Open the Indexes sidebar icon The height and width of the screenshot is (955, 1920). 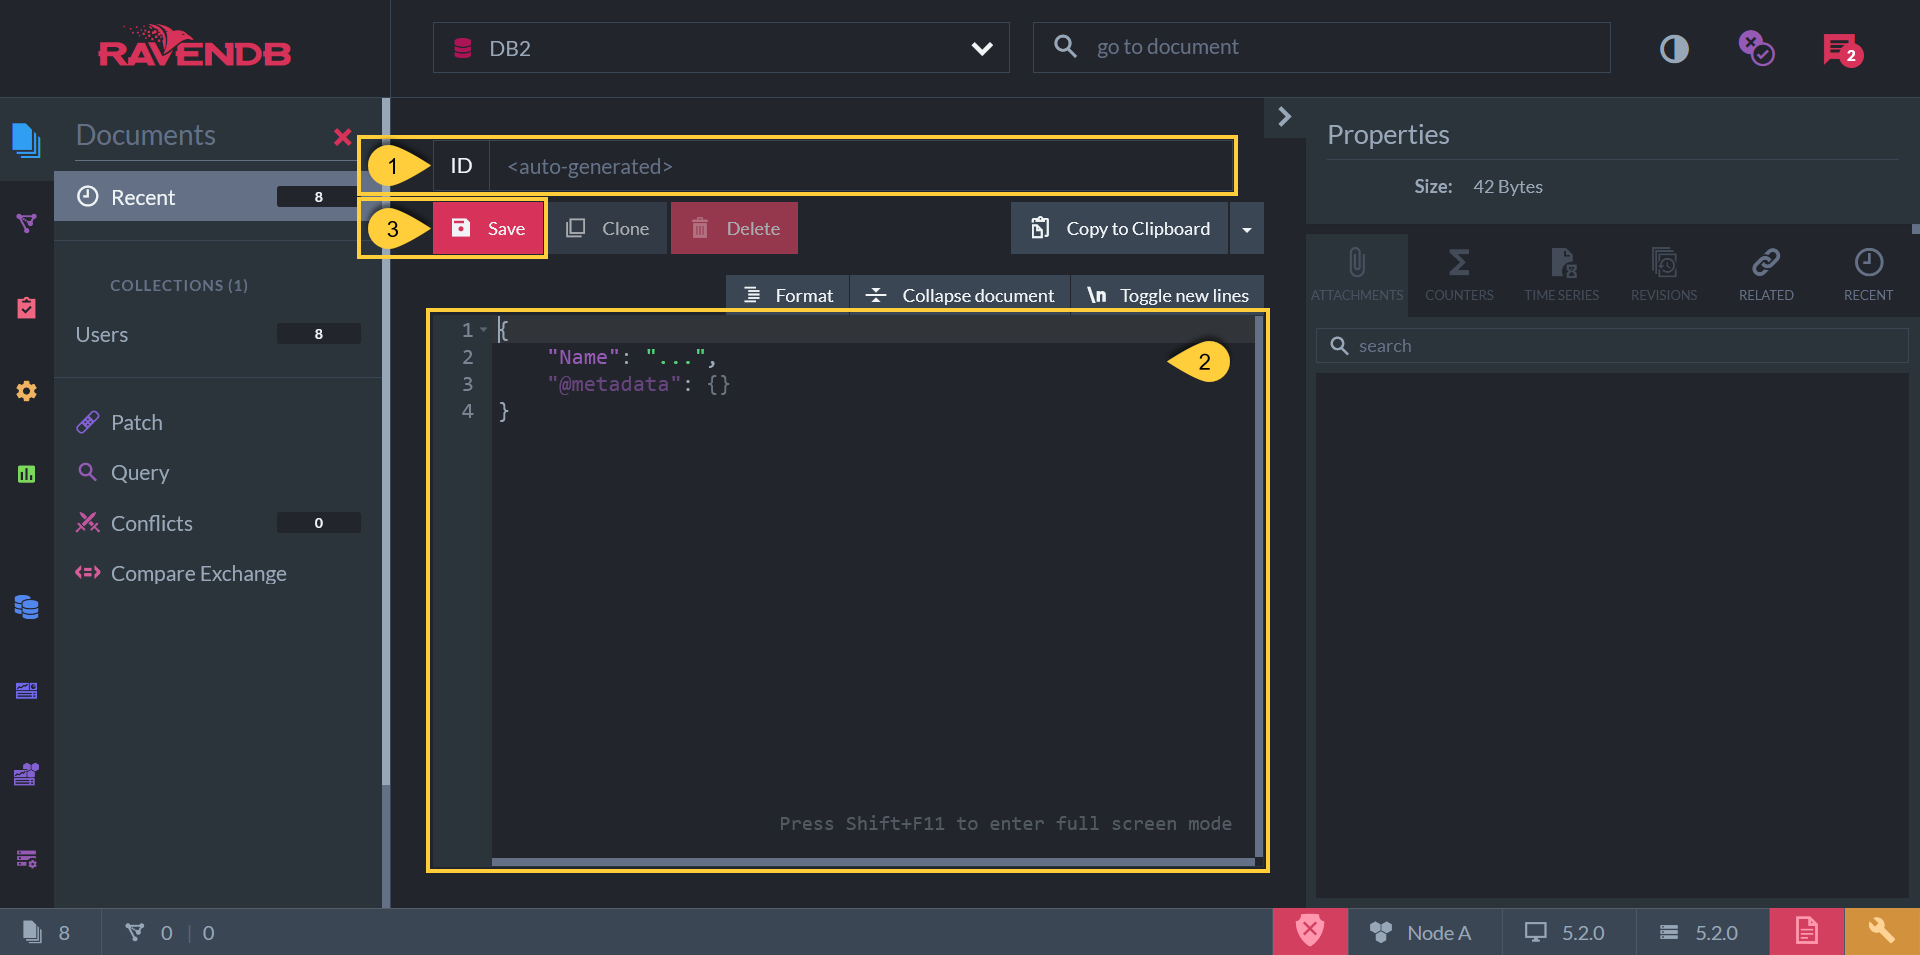(26, 223)
